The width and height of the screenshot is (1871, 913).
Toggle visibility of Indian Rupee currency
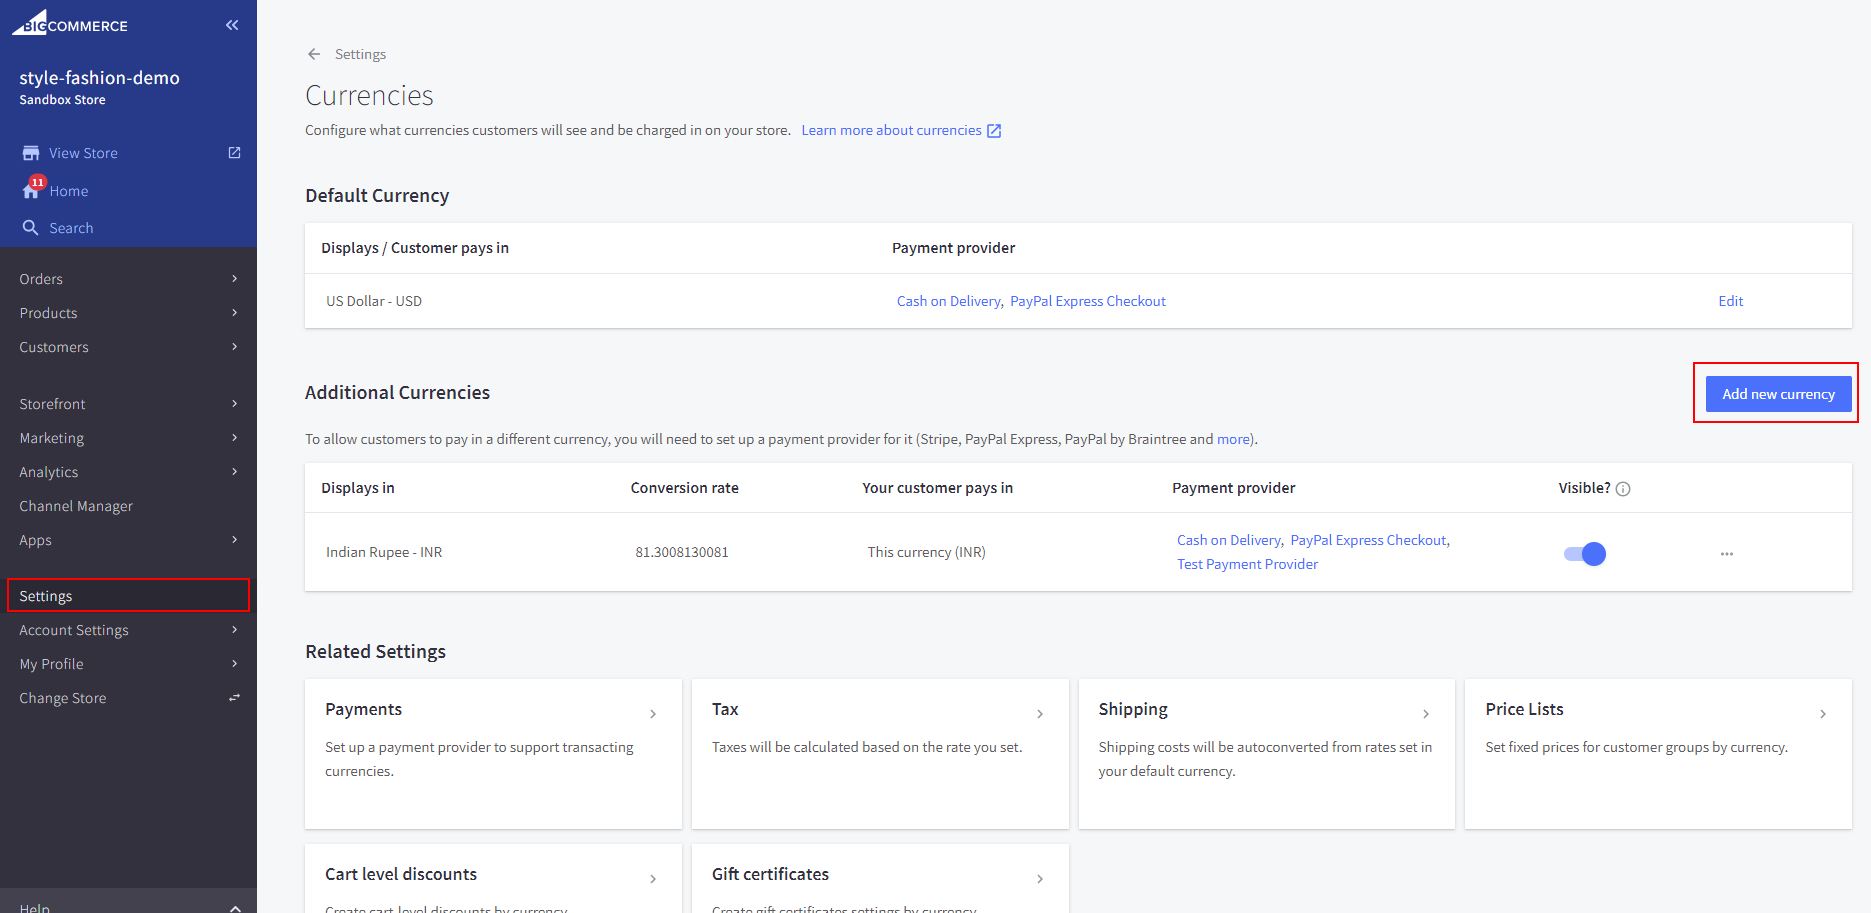1585,553
